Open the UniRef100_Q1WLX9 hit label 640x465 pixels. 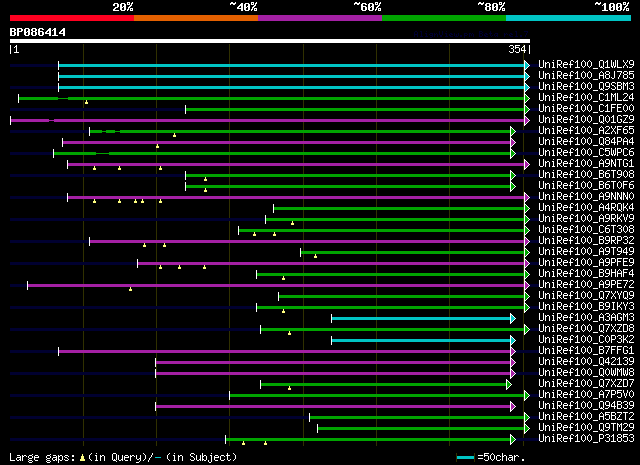pyautogui.click(x=586, y=65)
